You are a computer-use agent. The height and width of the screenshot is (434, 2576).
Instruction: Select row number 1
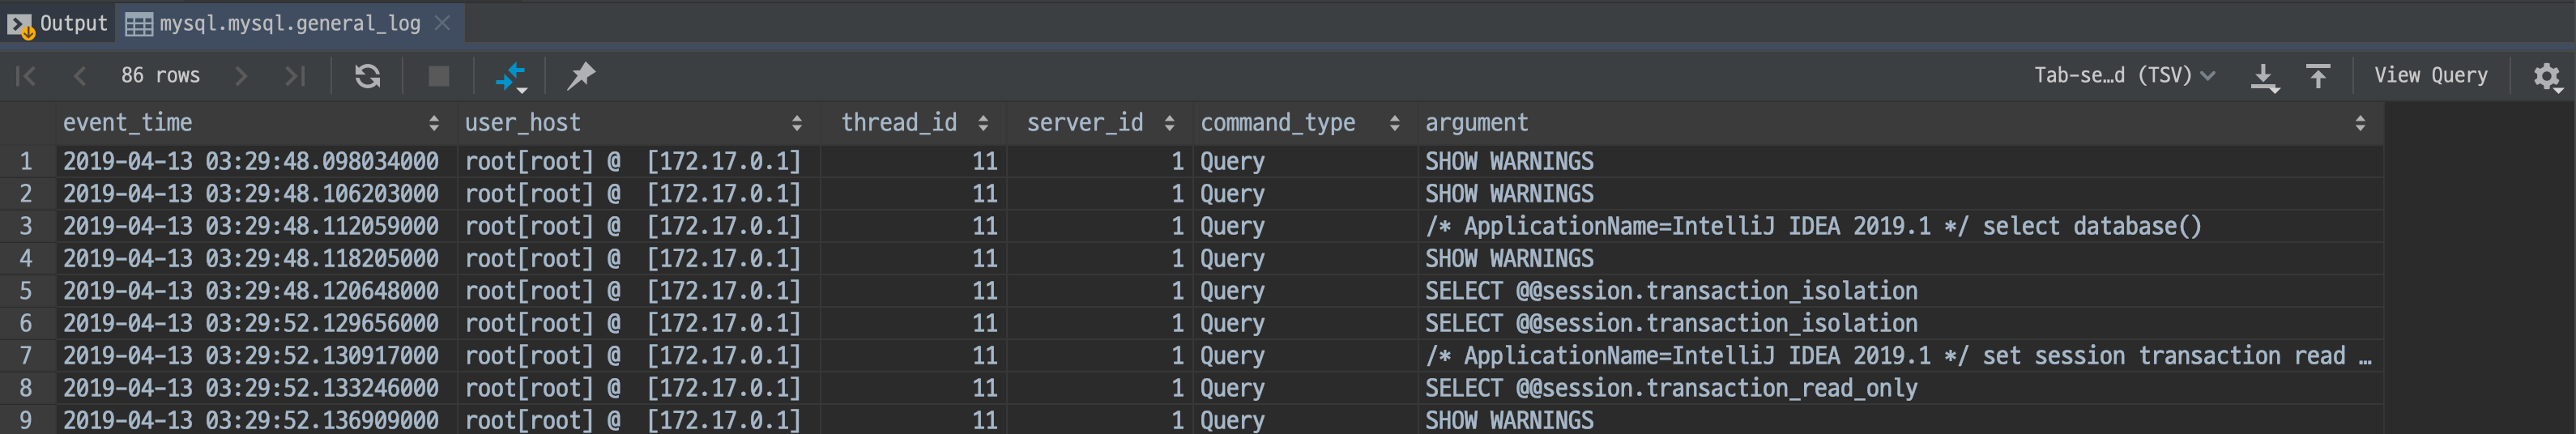[x=26, y=162]
